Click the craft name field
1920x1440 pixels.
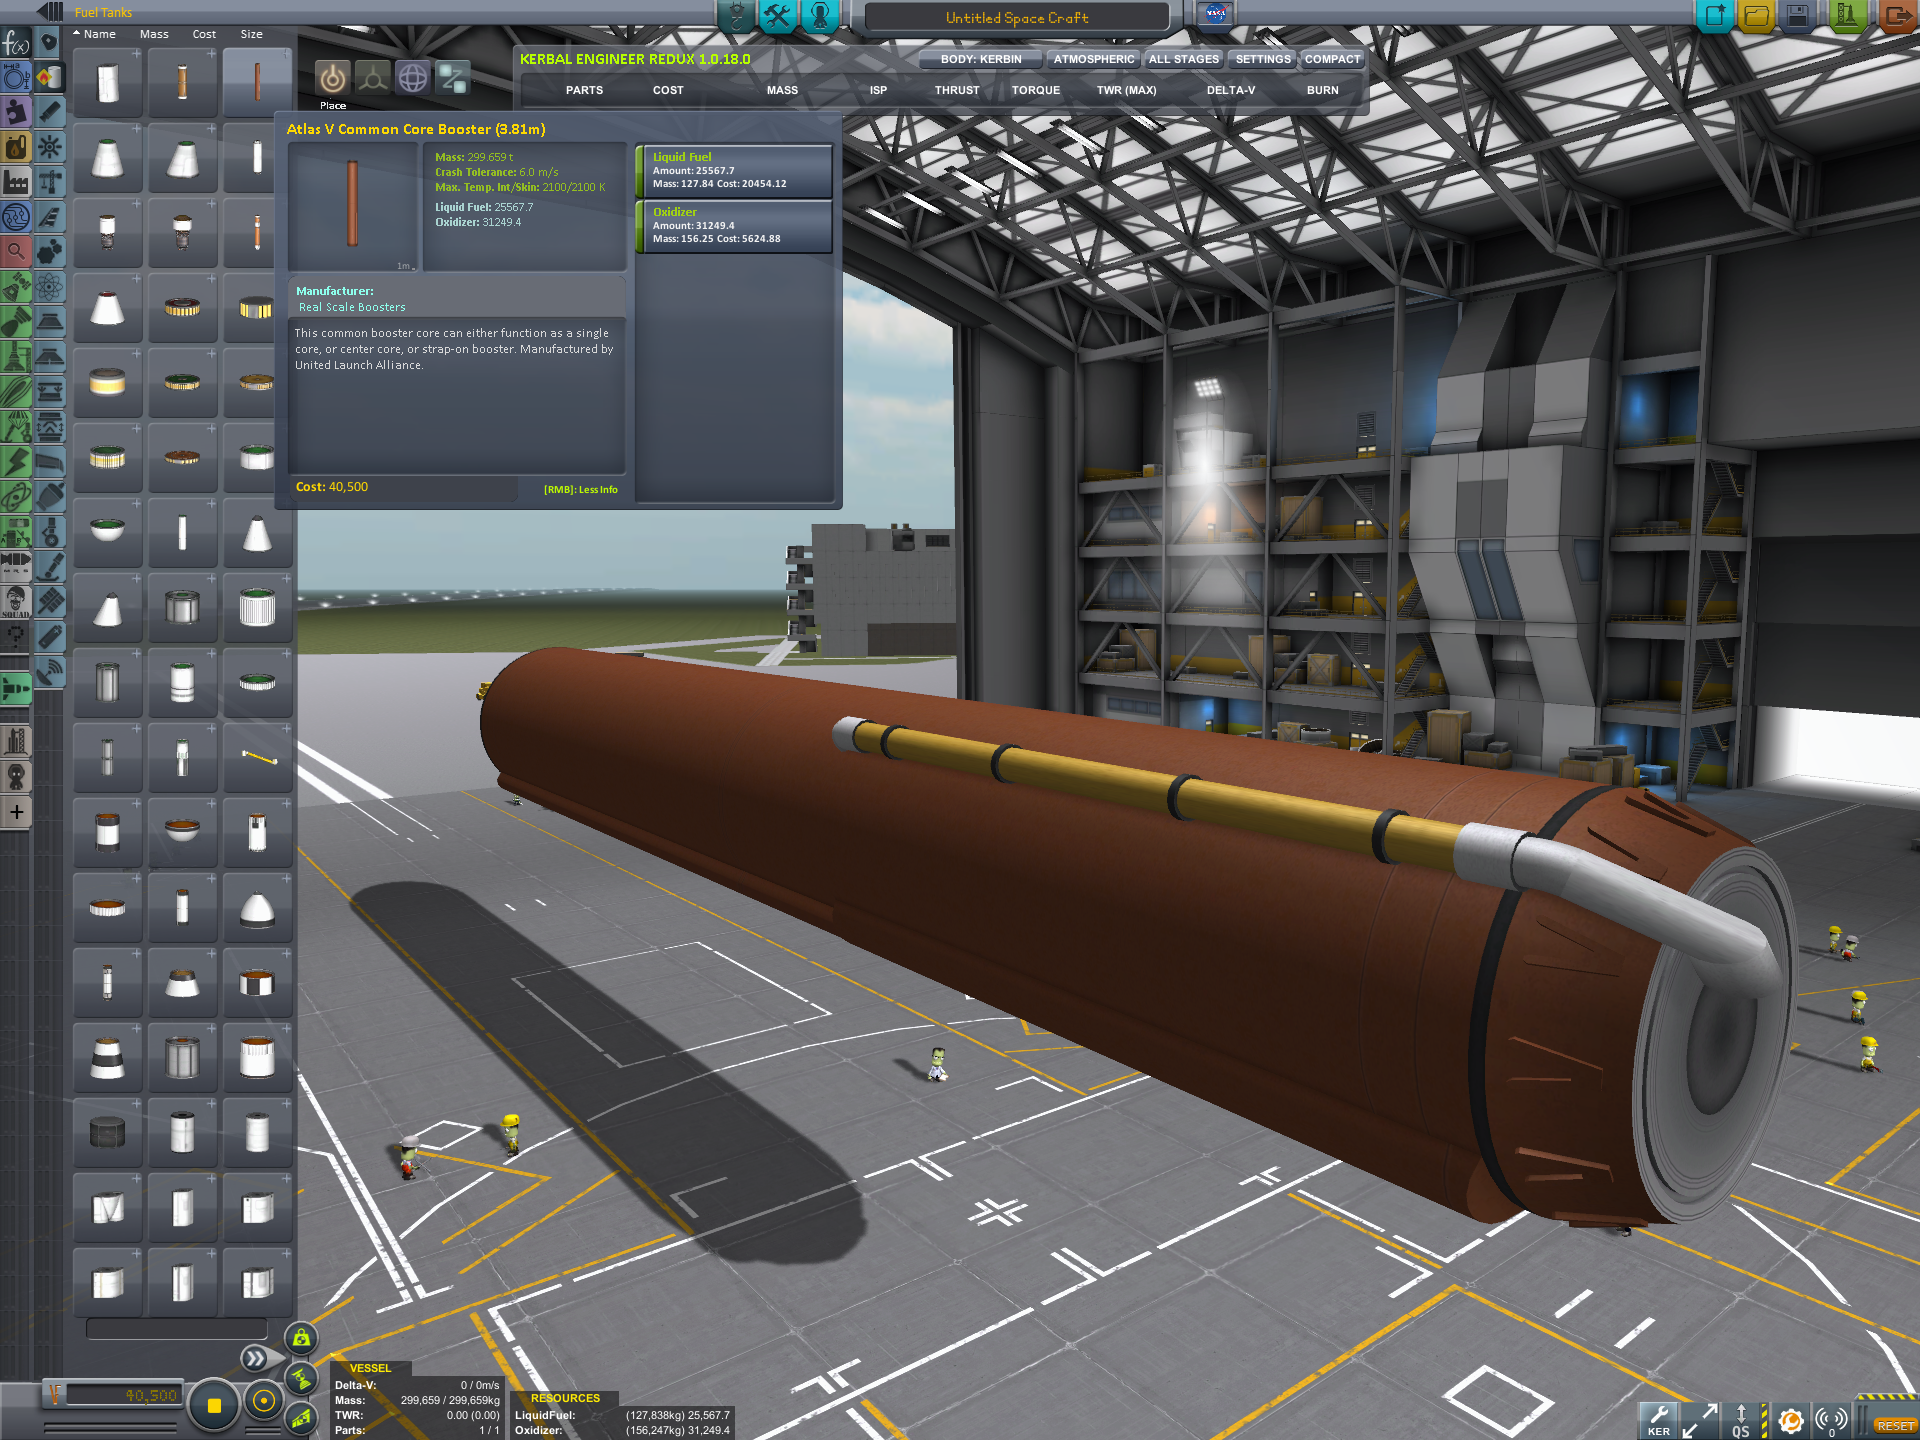(1017, 17)
